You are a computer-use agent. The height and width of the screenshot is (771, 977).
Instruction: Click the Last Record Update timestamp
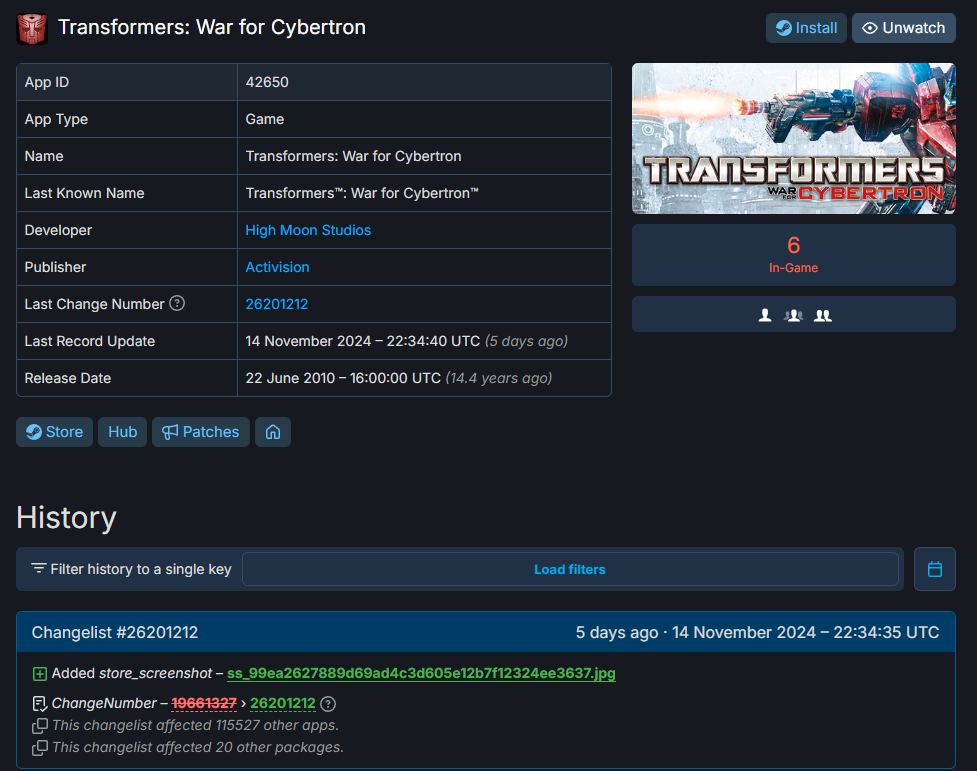coord(363,341)
